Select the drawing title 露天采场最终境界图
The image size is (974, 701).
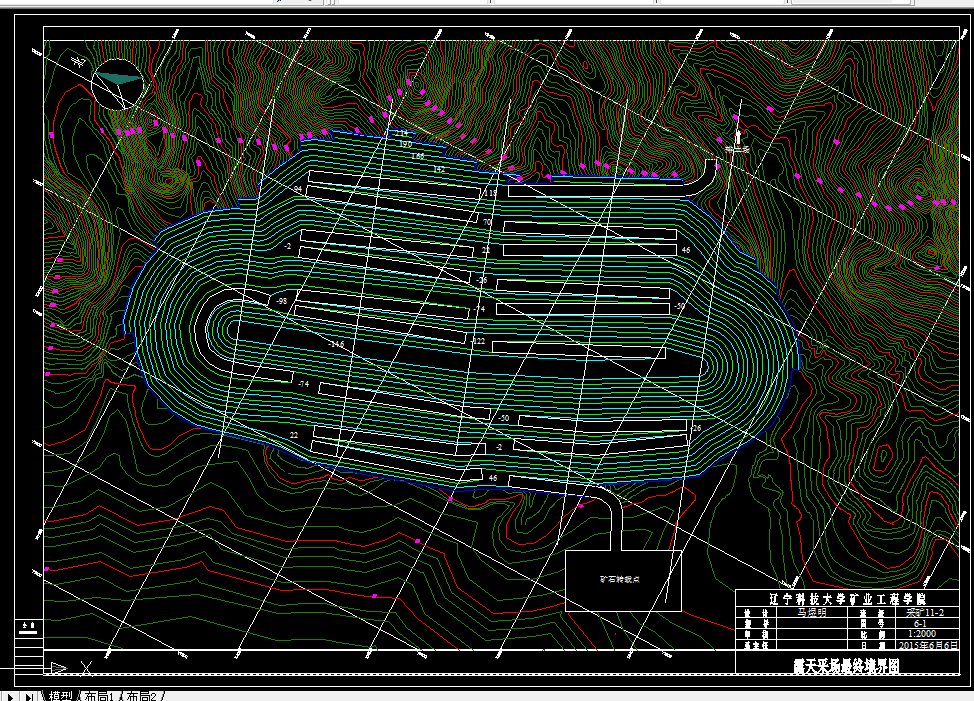(x=846, y=666)
